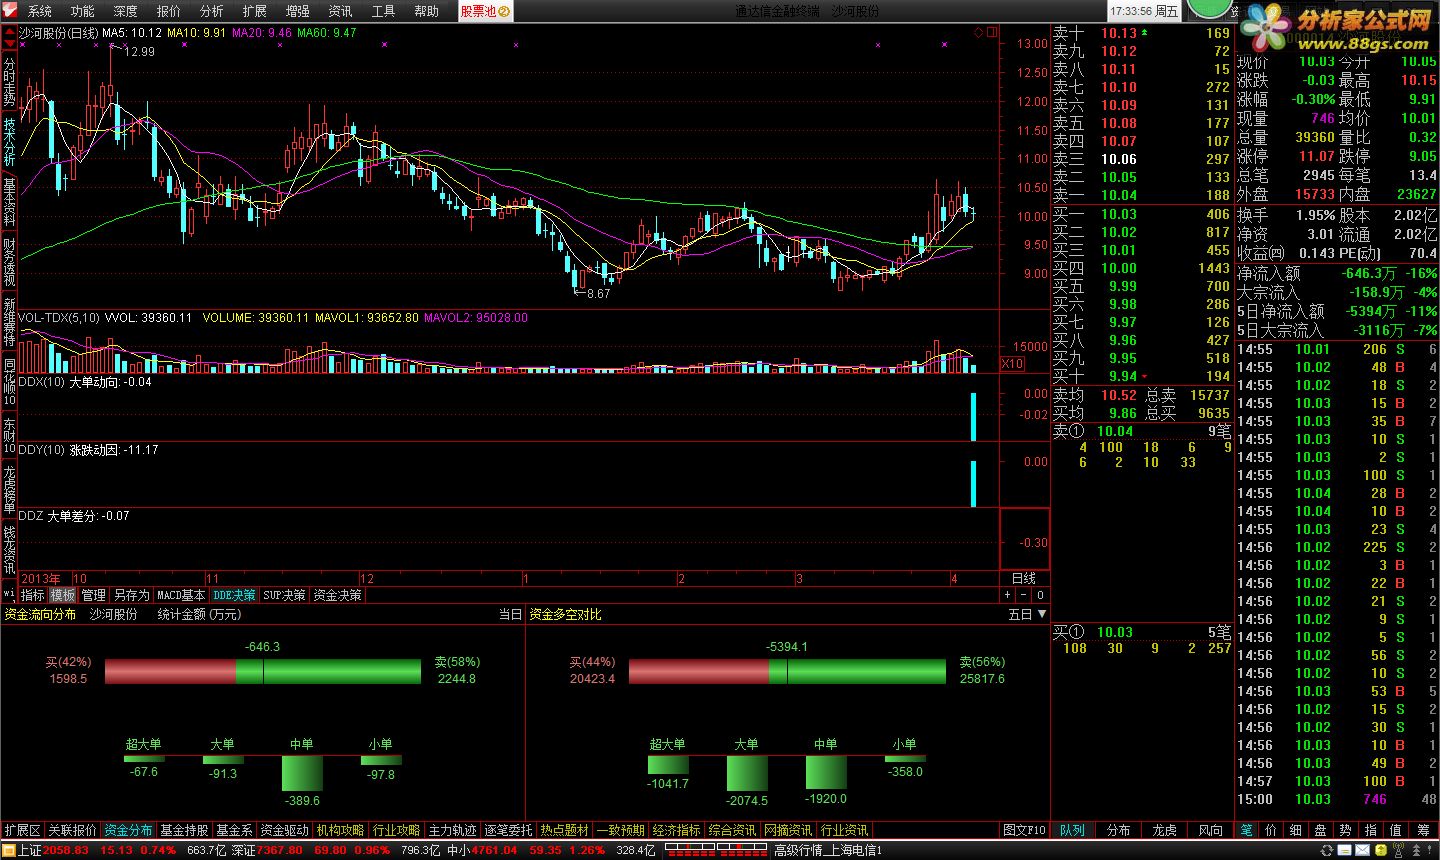Click the plus icon beside 日线 row
Screen dimensions: 1440x860
[x=1008, y=595]
